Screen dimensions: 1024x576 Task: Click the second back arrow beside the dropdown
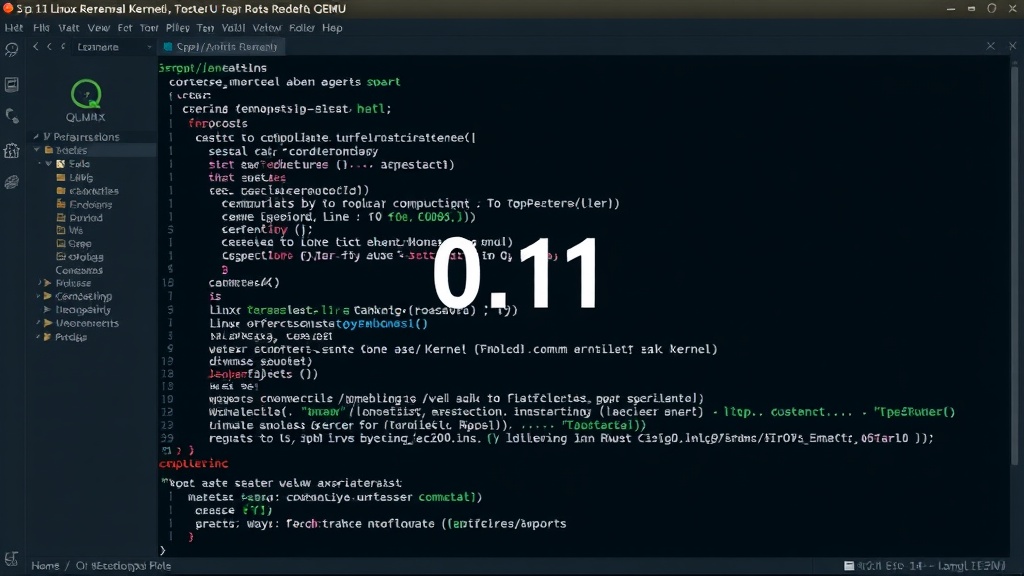pos(49,46)
